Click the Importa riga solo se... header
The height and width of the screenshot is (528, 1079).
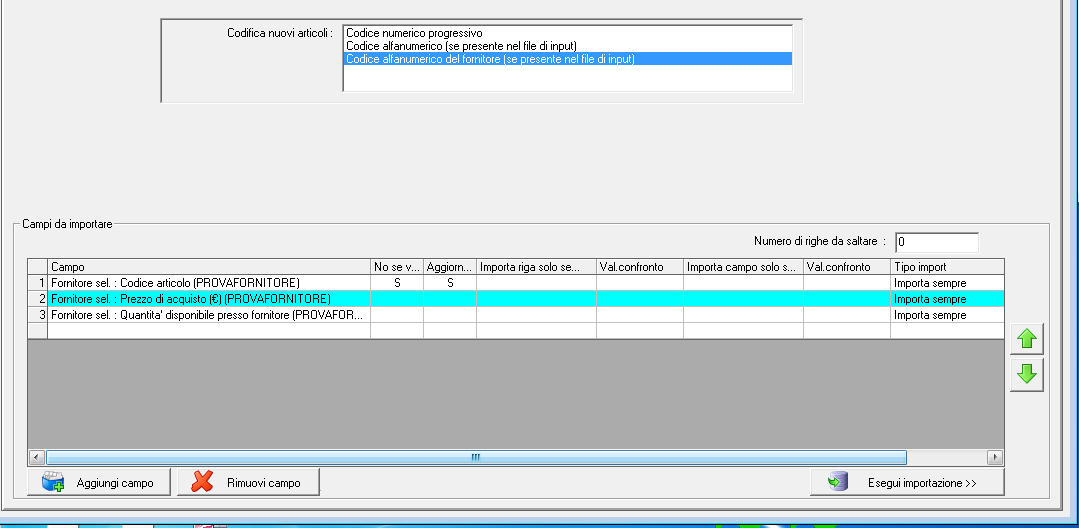click(x=537, y=266)
